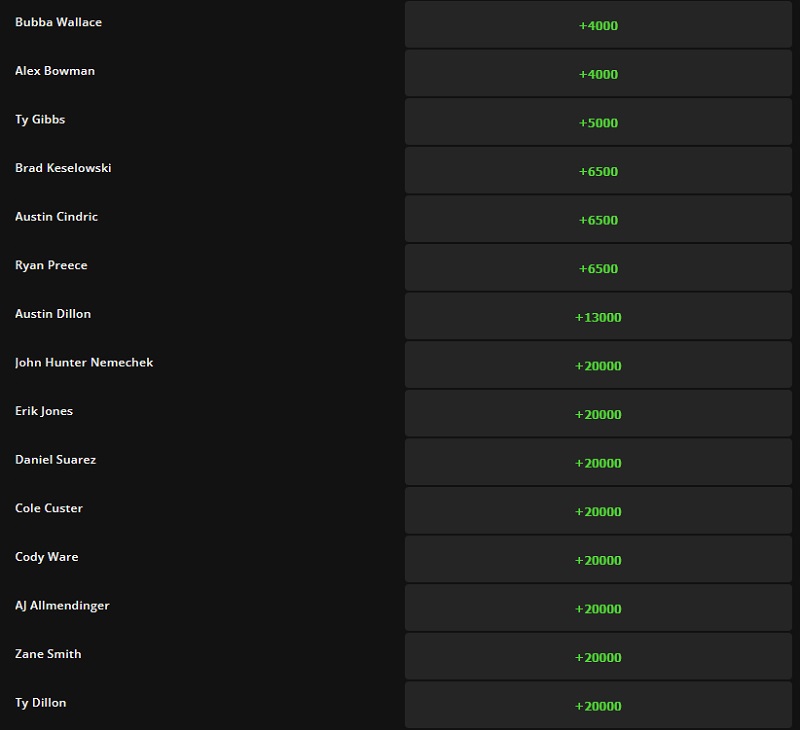Click the name Ryan Preece
Viewport: 800px width, 730px height.
[x=51, y=265]
